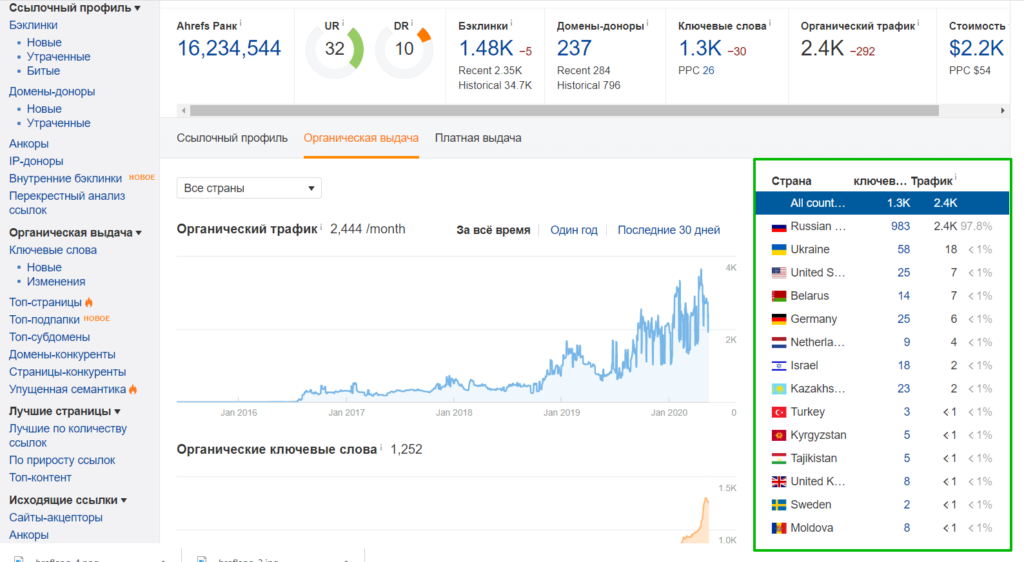Open Домены-конкуренты in sidebar
Viewport: 1024px width, 562px height.
(x=62, y=354)
